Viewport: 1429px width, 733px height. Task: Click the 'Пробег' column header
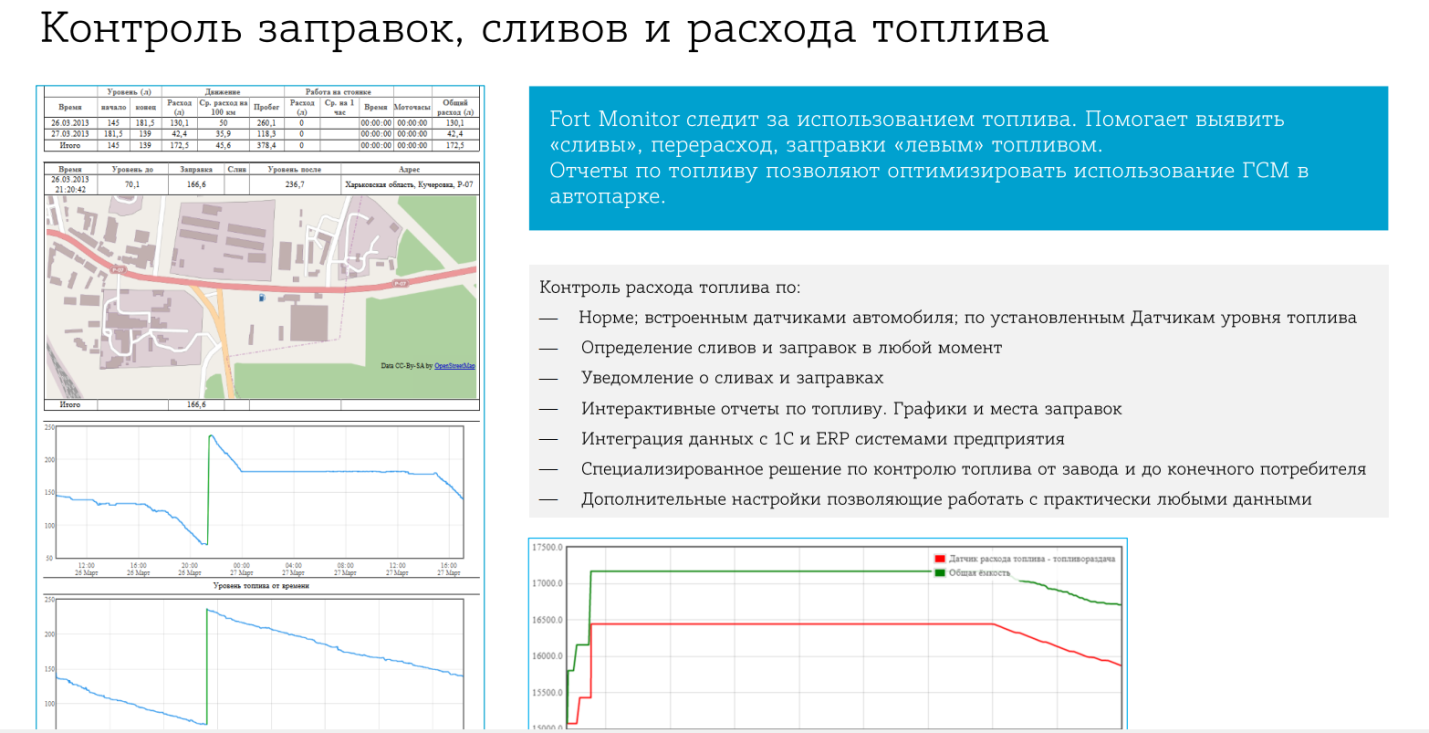pos(267,107)
